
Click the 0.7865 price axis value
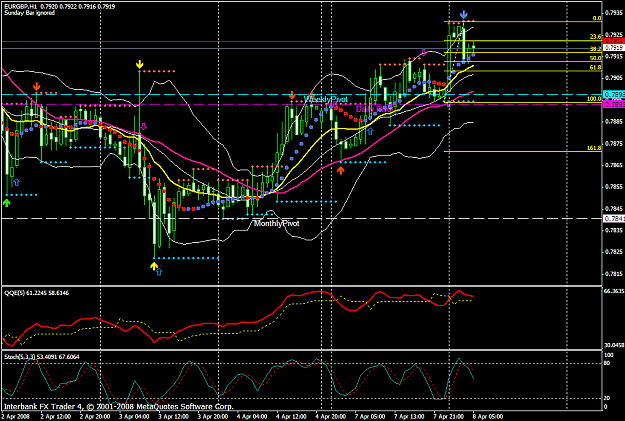pos(614,165)
